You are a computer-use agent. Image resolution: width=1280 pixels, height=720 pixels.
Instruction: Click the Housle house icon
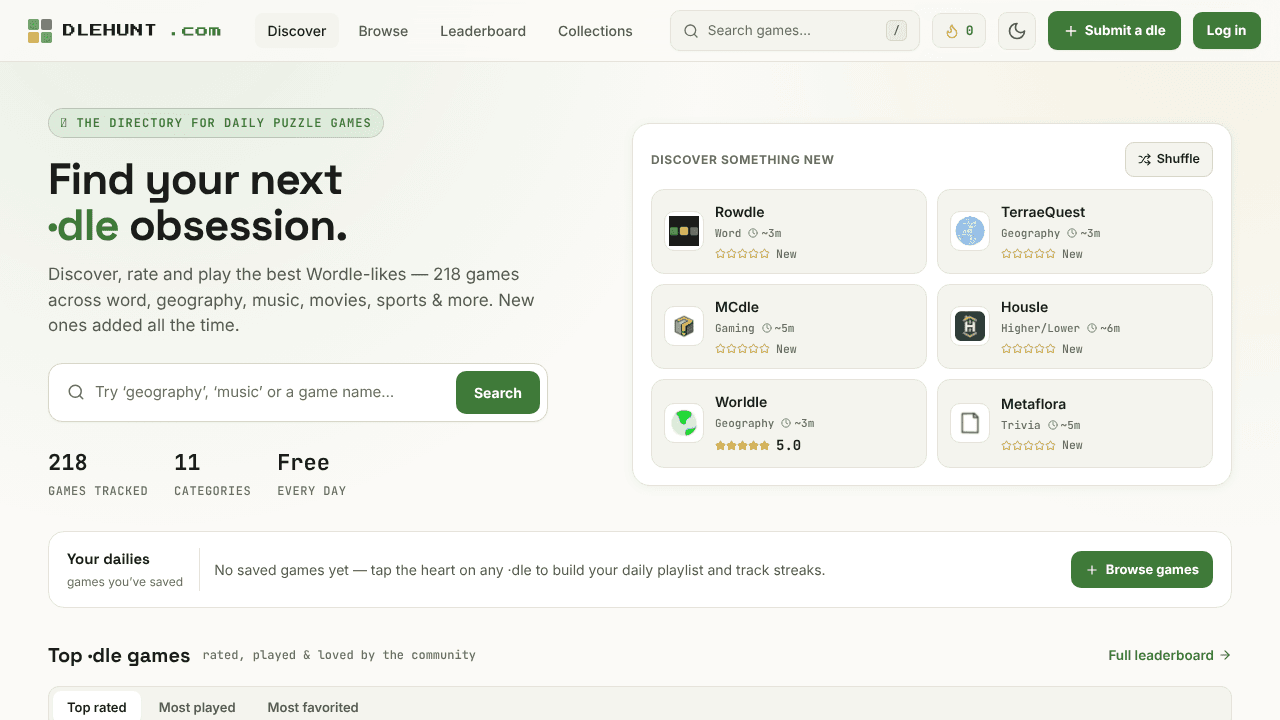point(970,326)
